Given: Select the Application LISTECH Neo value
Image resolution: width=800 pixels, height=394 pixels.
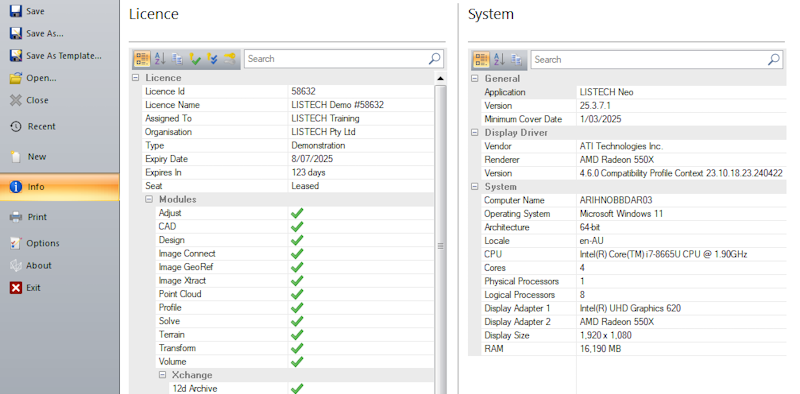Looking at the screenshot, I should tap(607, 92).
